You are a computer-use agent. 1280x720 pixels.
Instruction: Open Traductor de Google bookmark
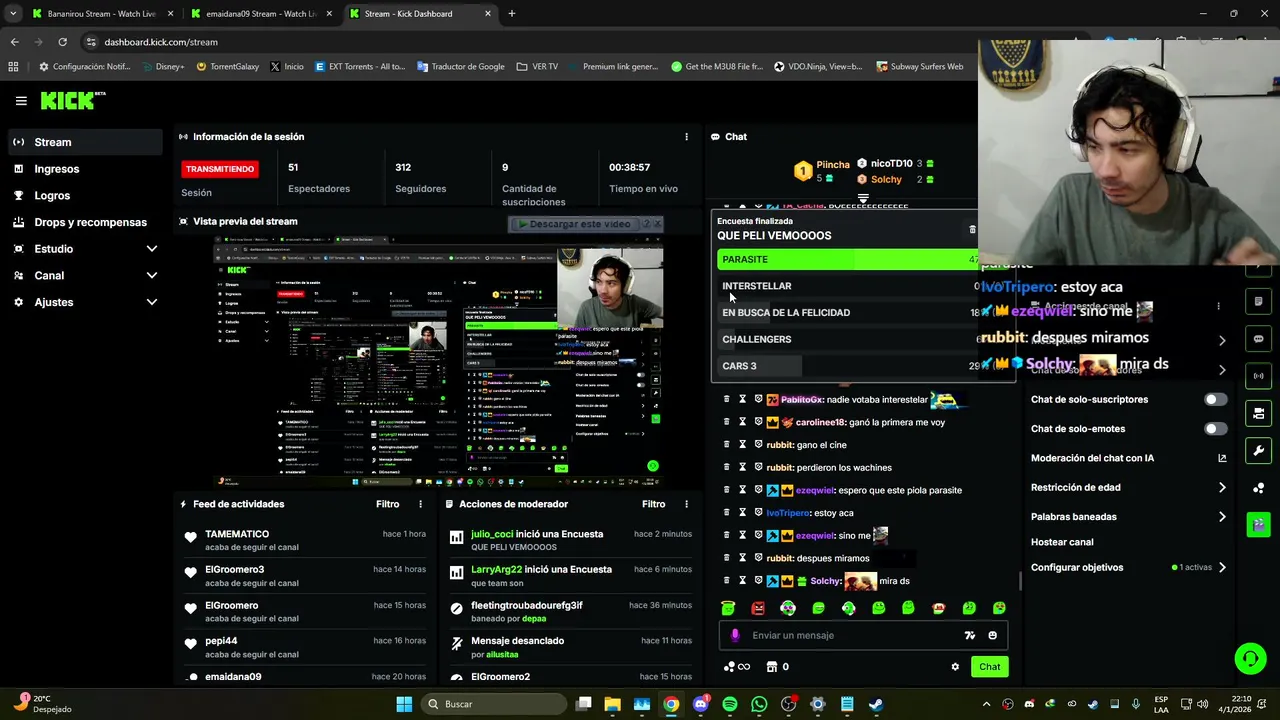coord(460,67)
